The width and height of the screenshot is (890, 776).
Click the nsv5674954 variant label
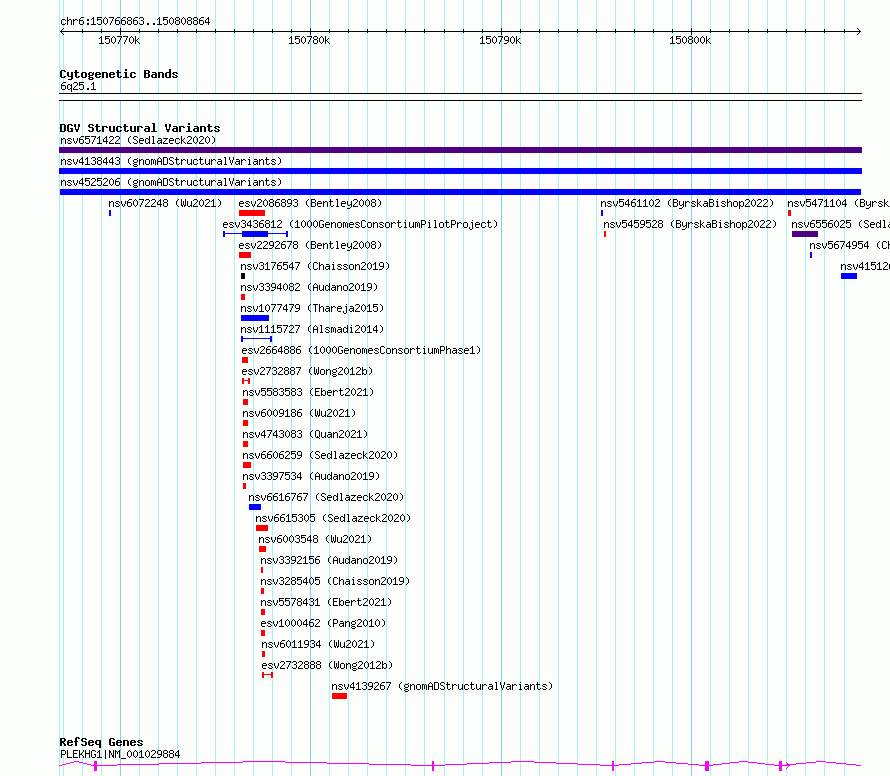click(849, 245)
